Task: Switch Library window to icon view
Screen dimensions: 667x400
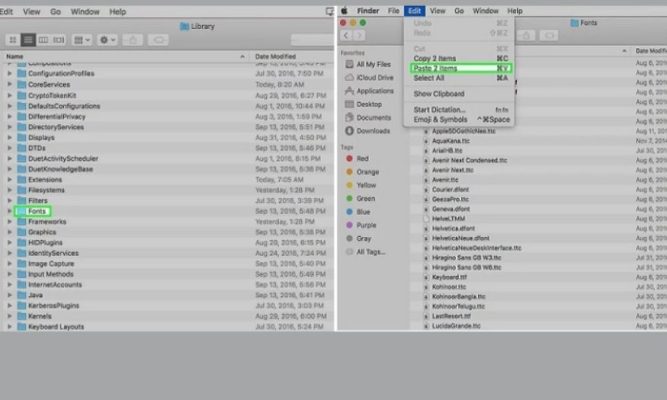Action: (12, 39)
